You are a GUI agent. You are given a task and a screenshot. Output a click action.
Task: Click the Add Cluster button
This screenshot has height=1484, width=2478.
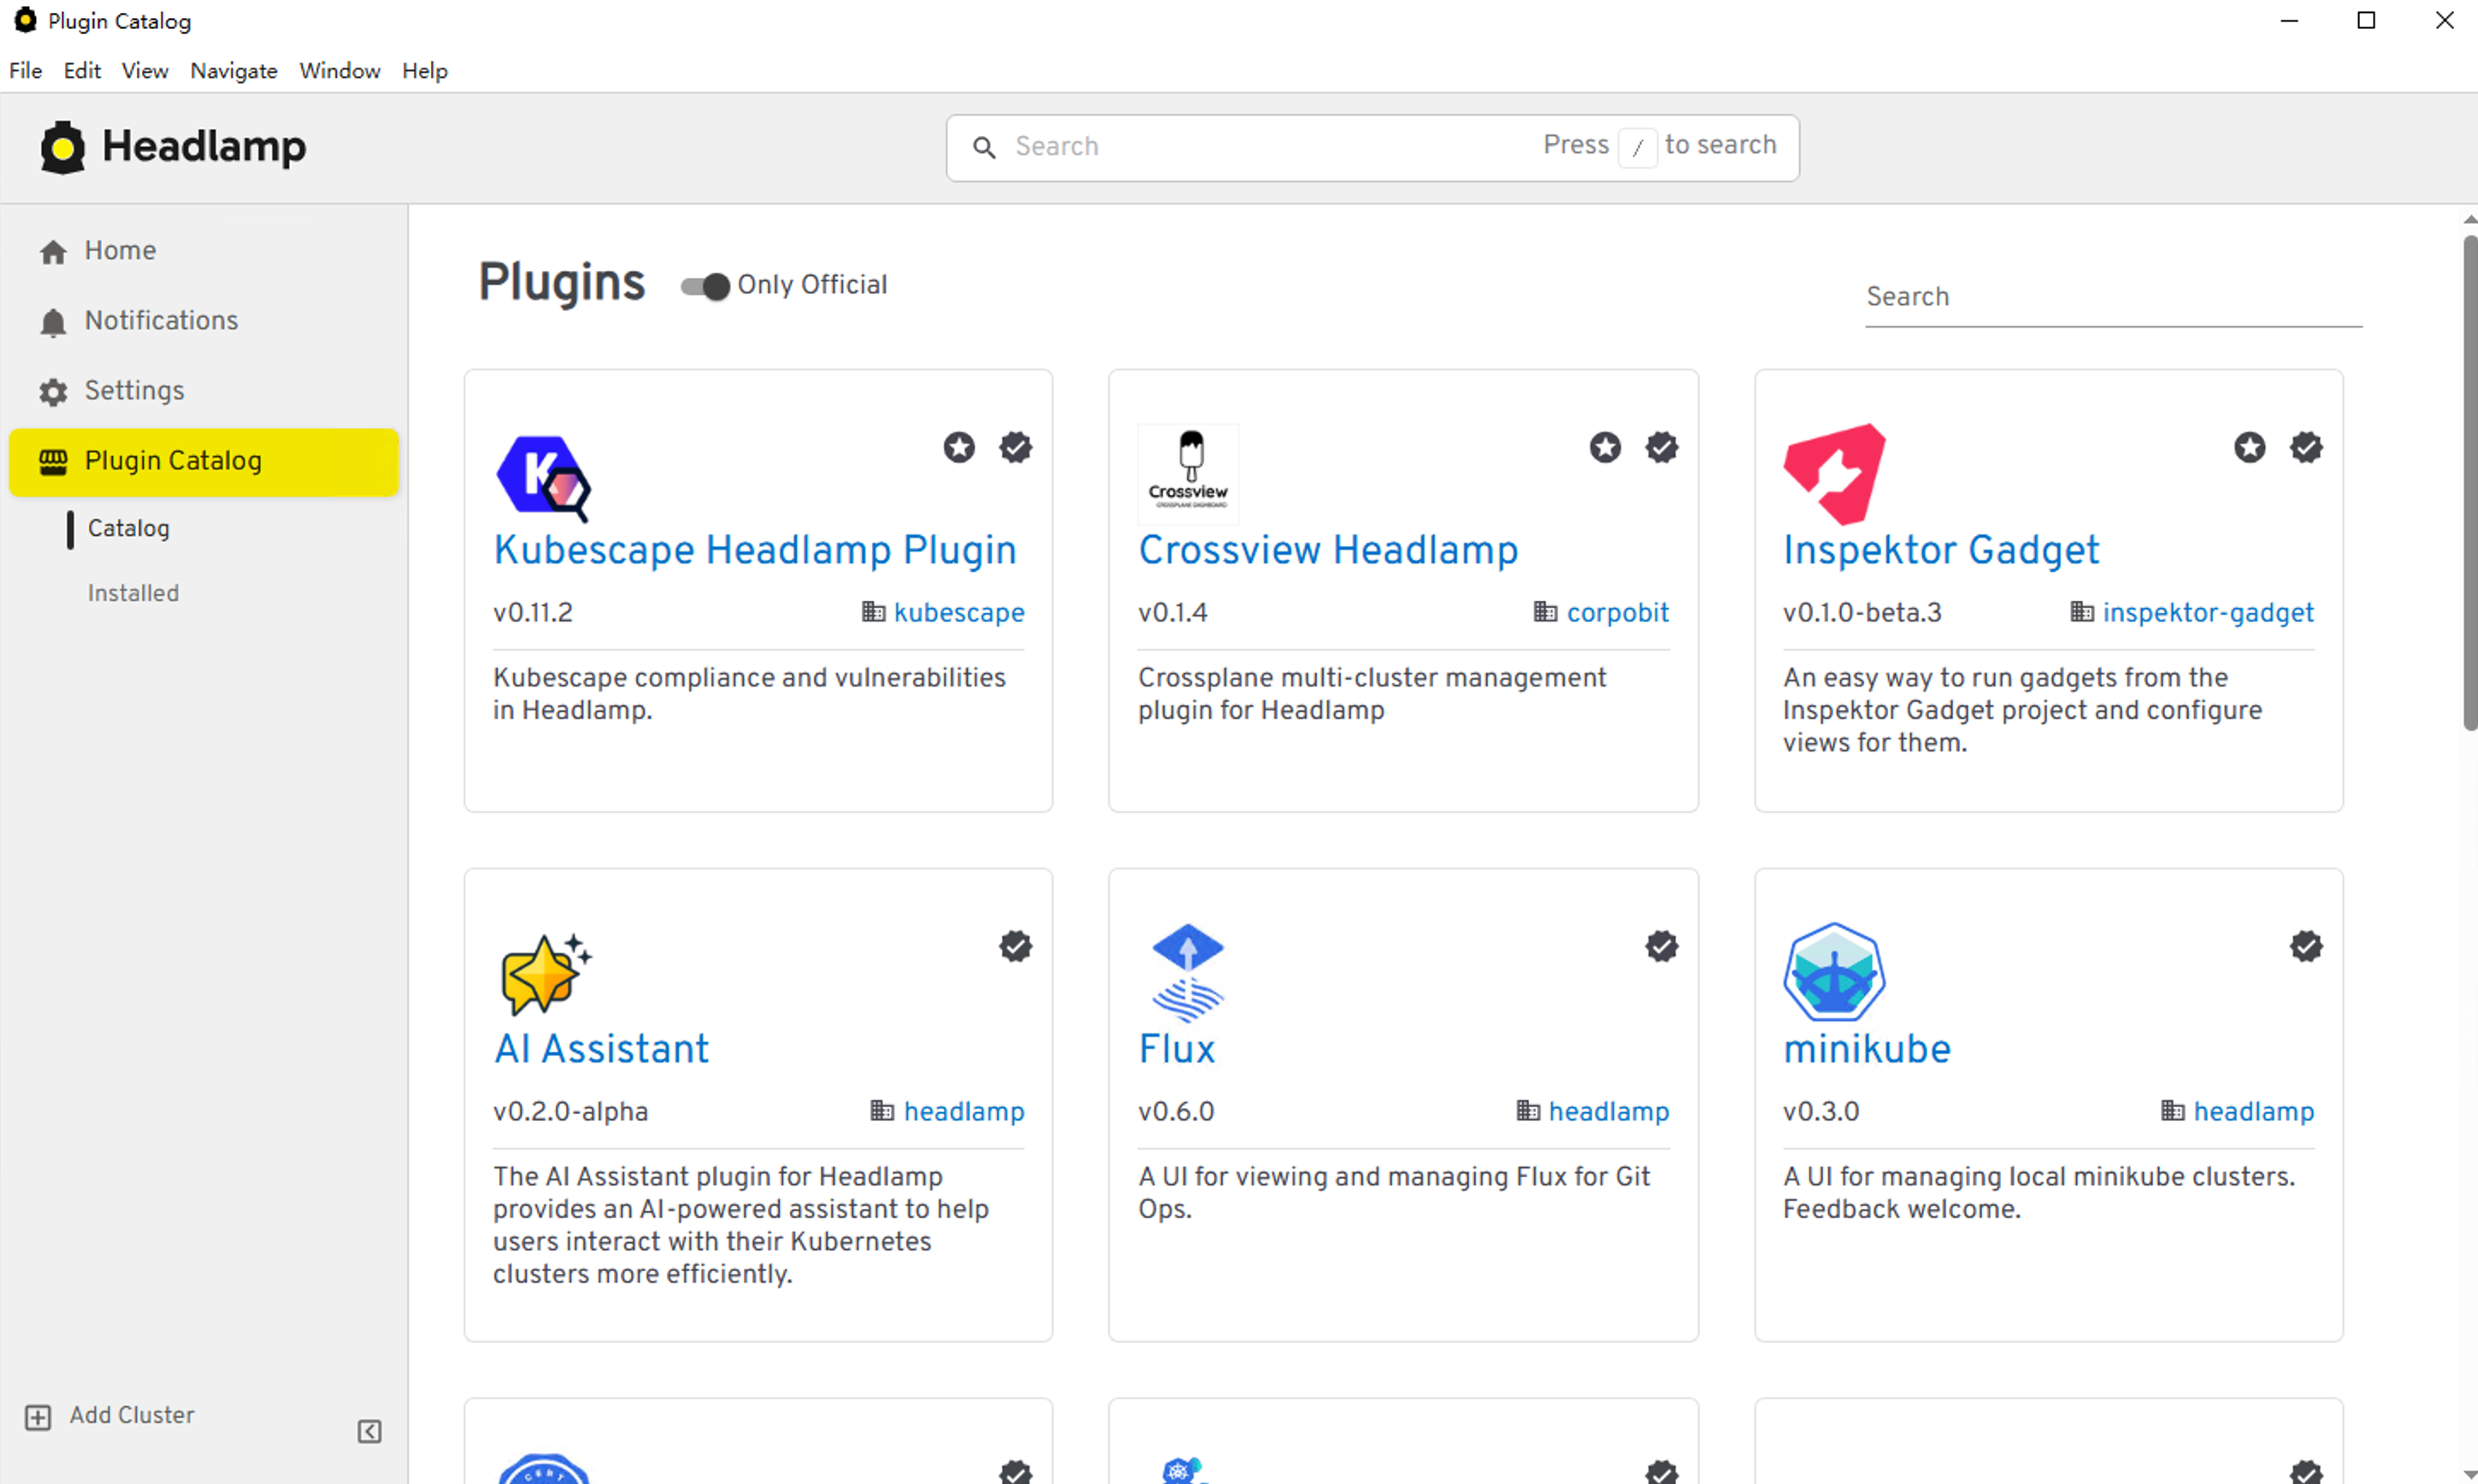click(110, 1416)
